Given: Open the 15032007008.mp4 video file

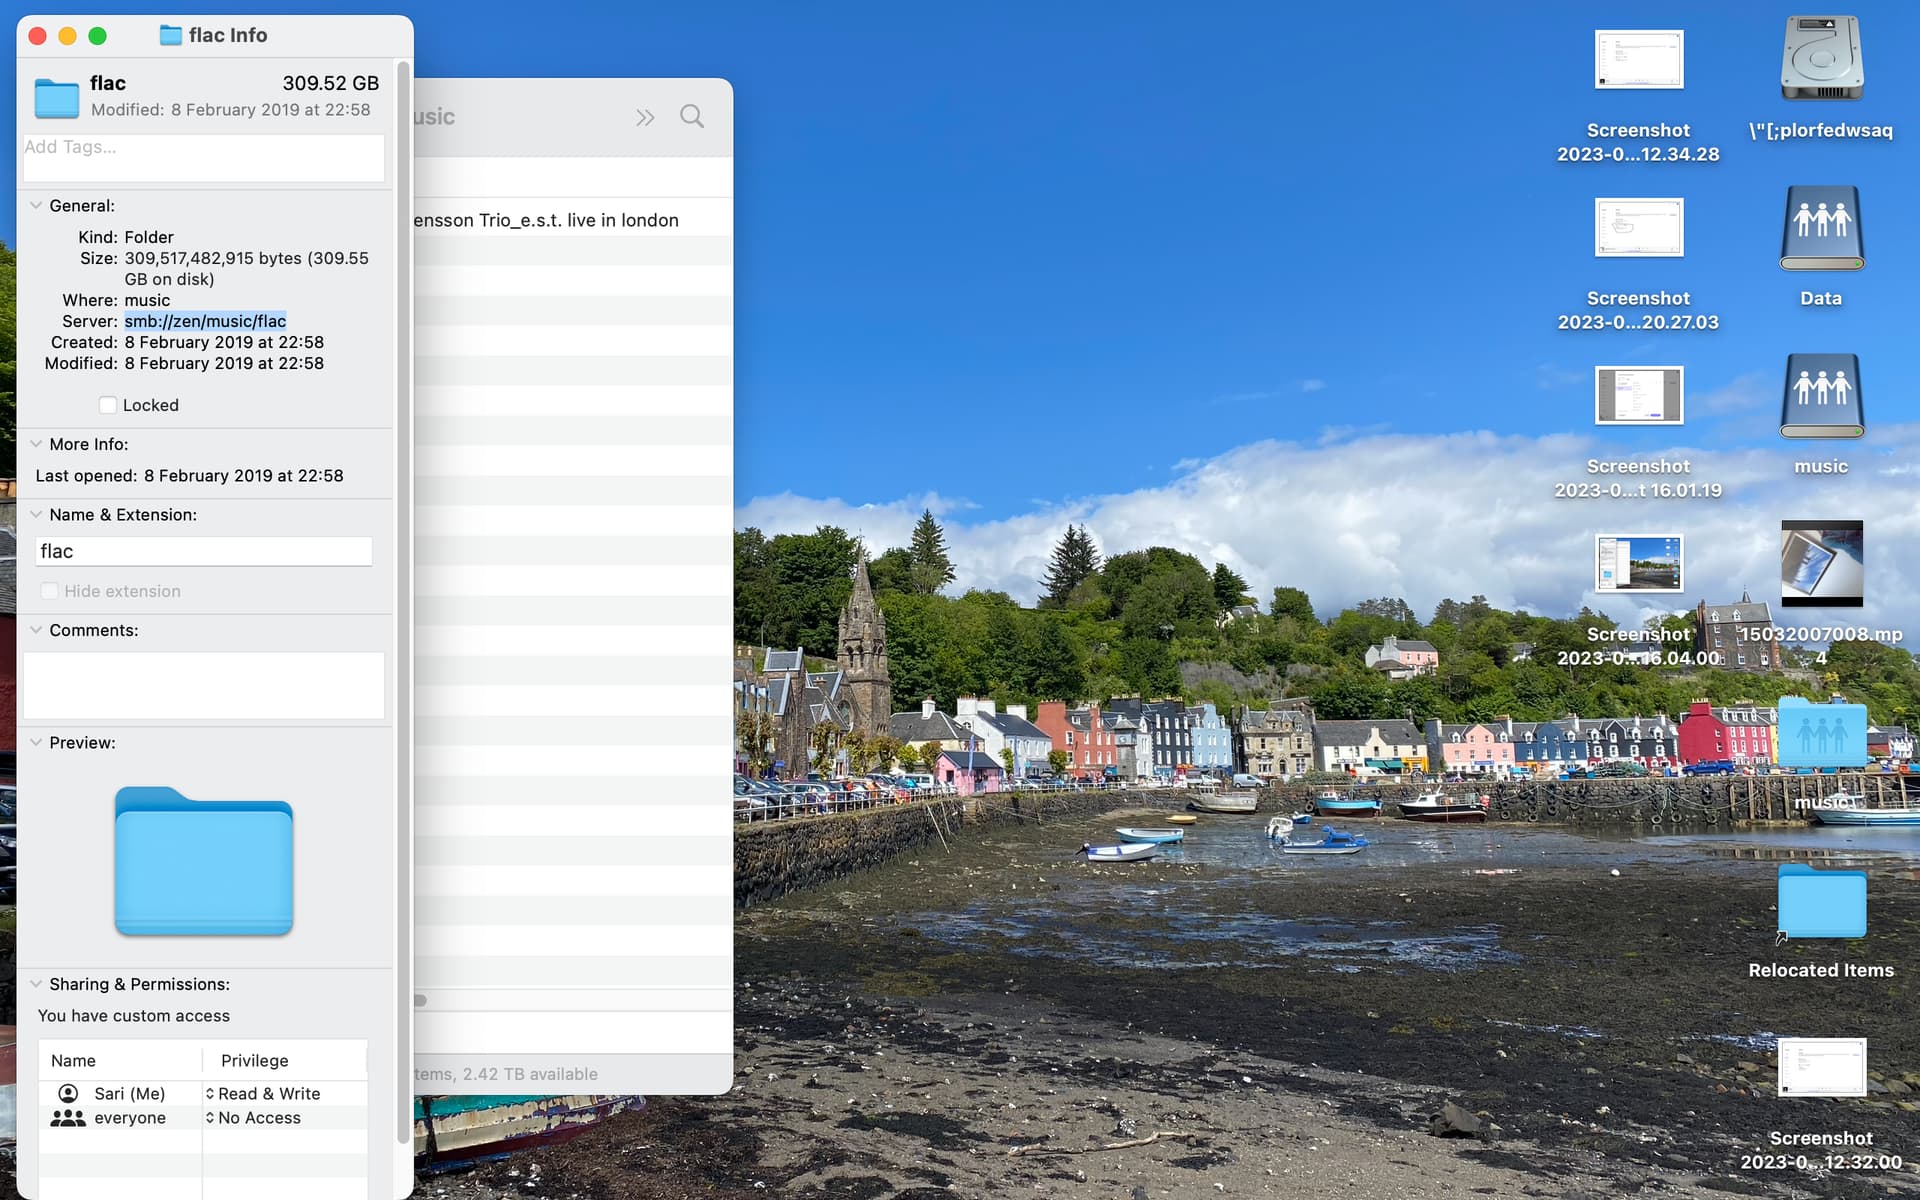Looking at the screenshot, I should 1821,563.
